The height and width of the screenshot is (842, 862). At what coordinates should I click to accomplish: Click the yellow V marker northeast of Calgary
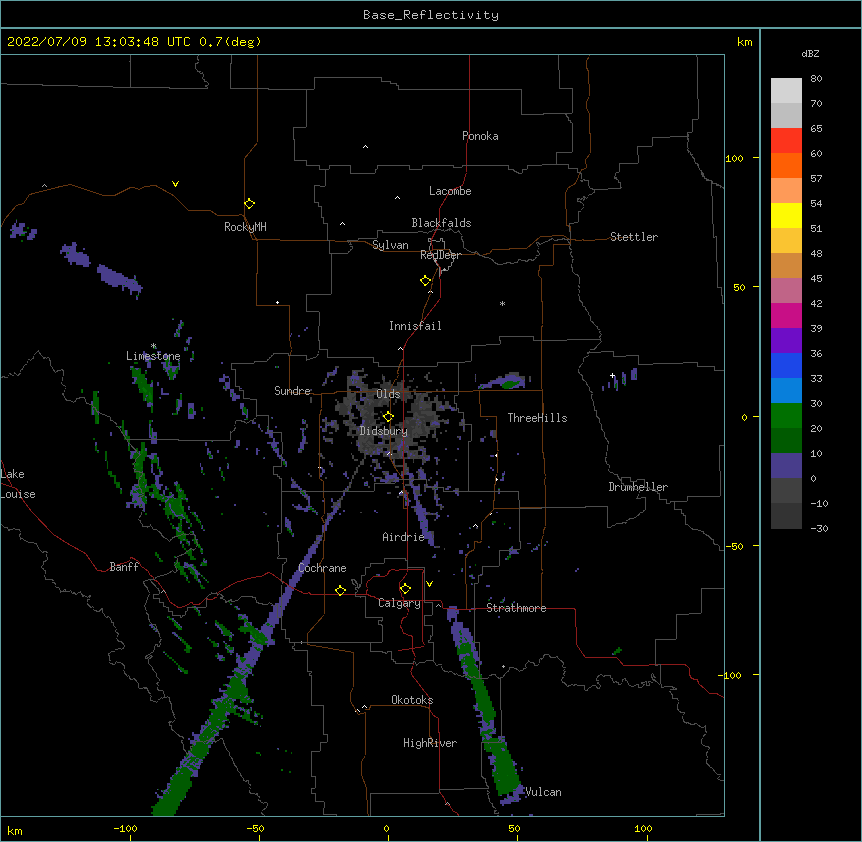pyautogui.click(x=429, y=584)
